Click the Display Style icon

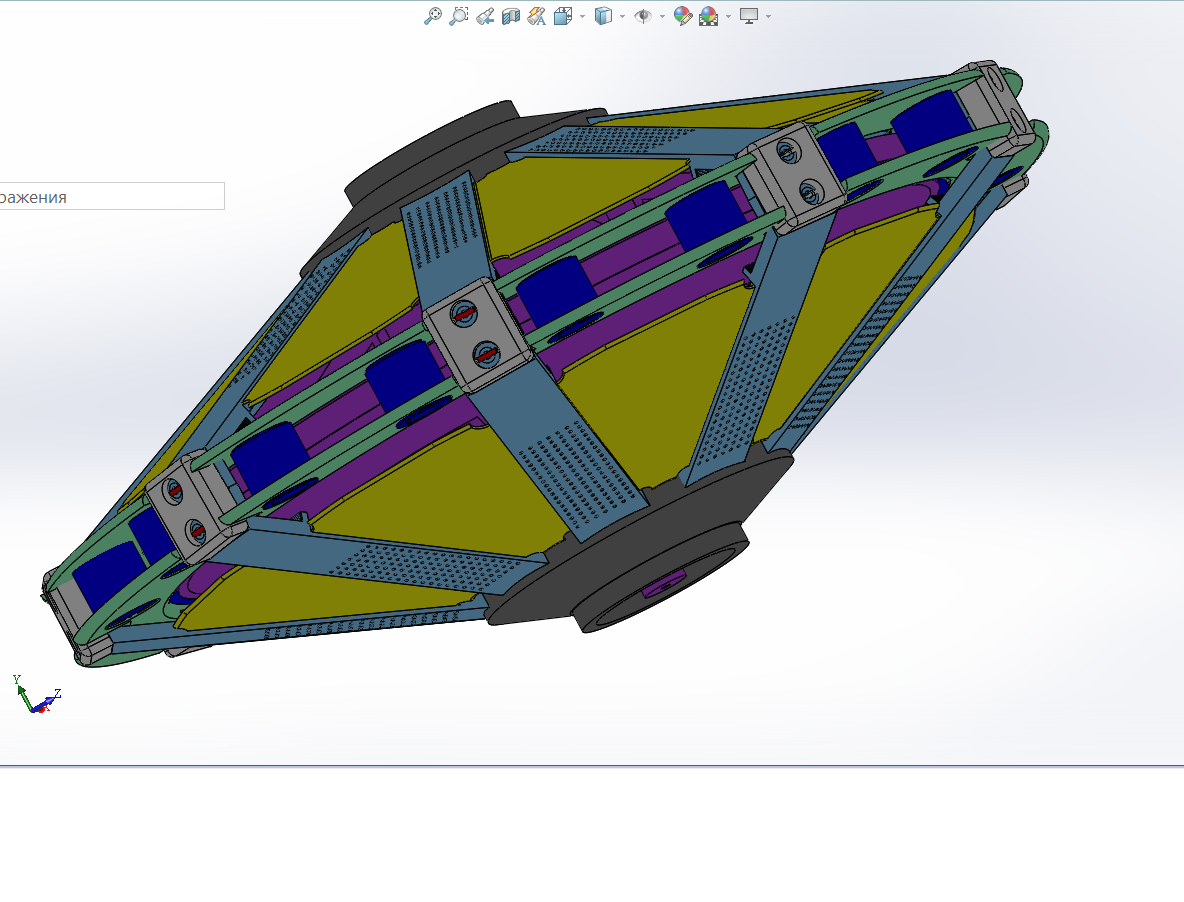point(603,16)
